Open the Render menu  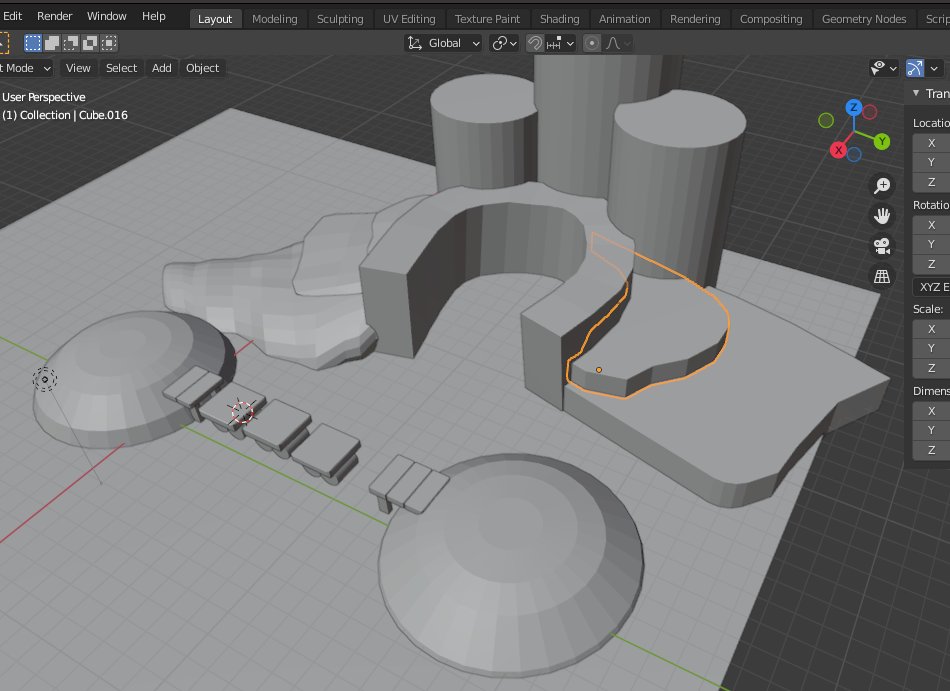pyautogui.click(x=55, y=16)
